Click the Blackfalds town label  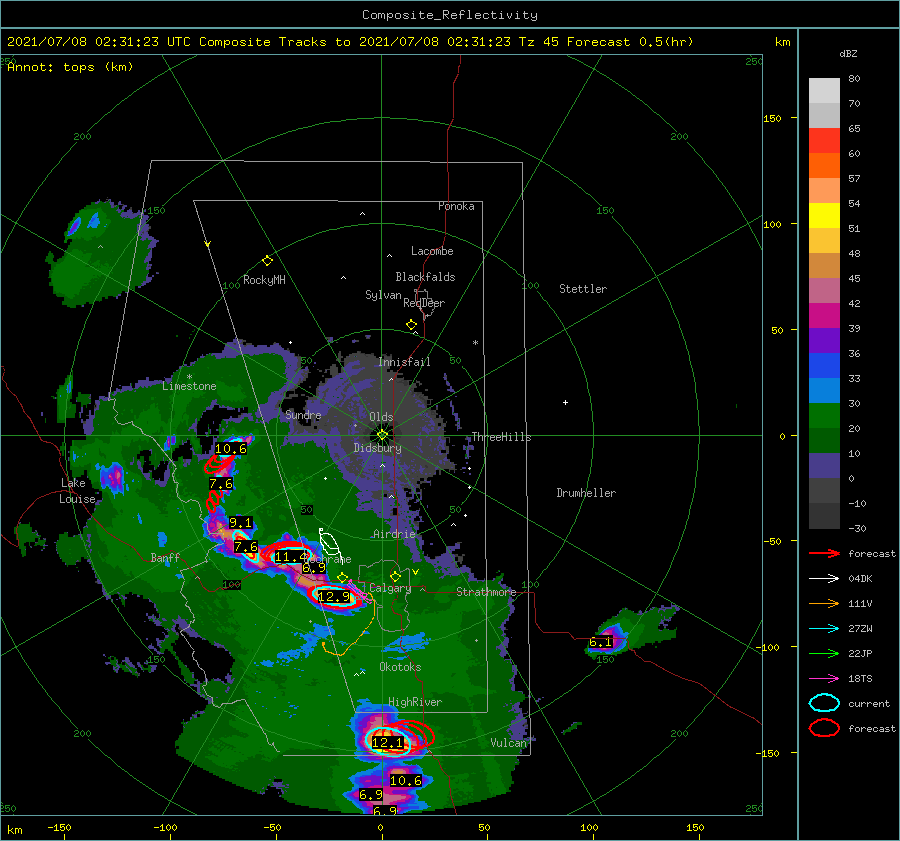425,277
